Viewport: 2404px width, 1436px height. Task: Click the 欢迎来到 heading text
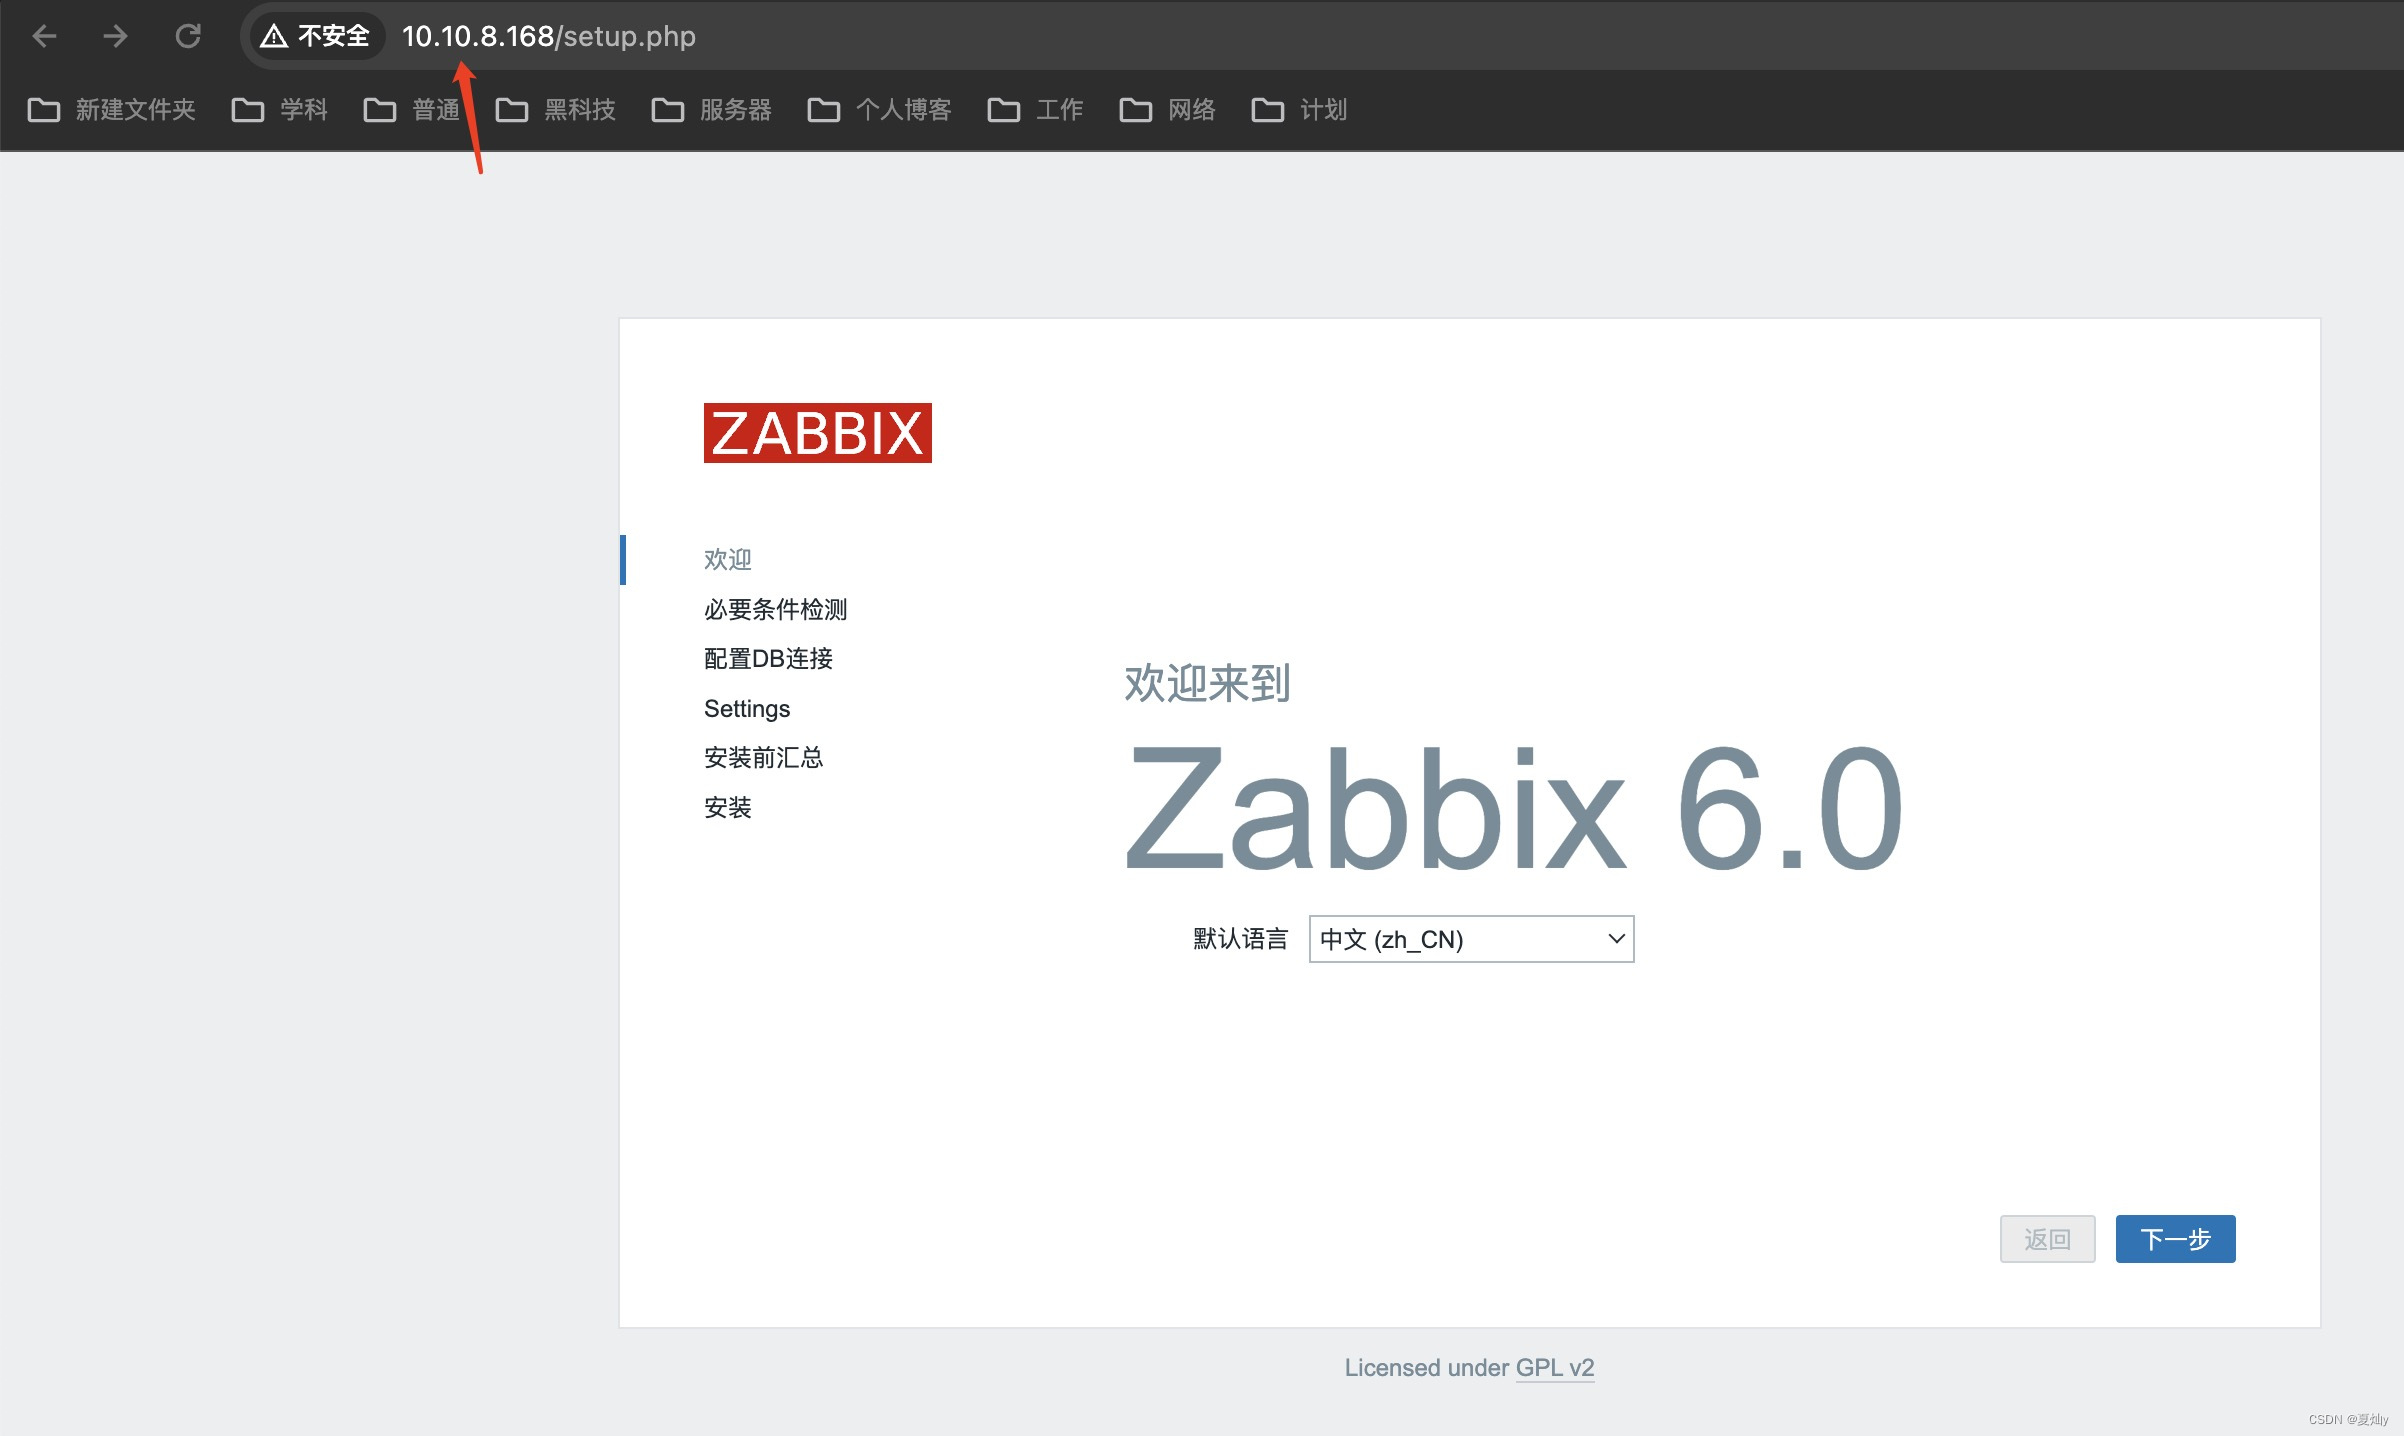coord(1207,683)
